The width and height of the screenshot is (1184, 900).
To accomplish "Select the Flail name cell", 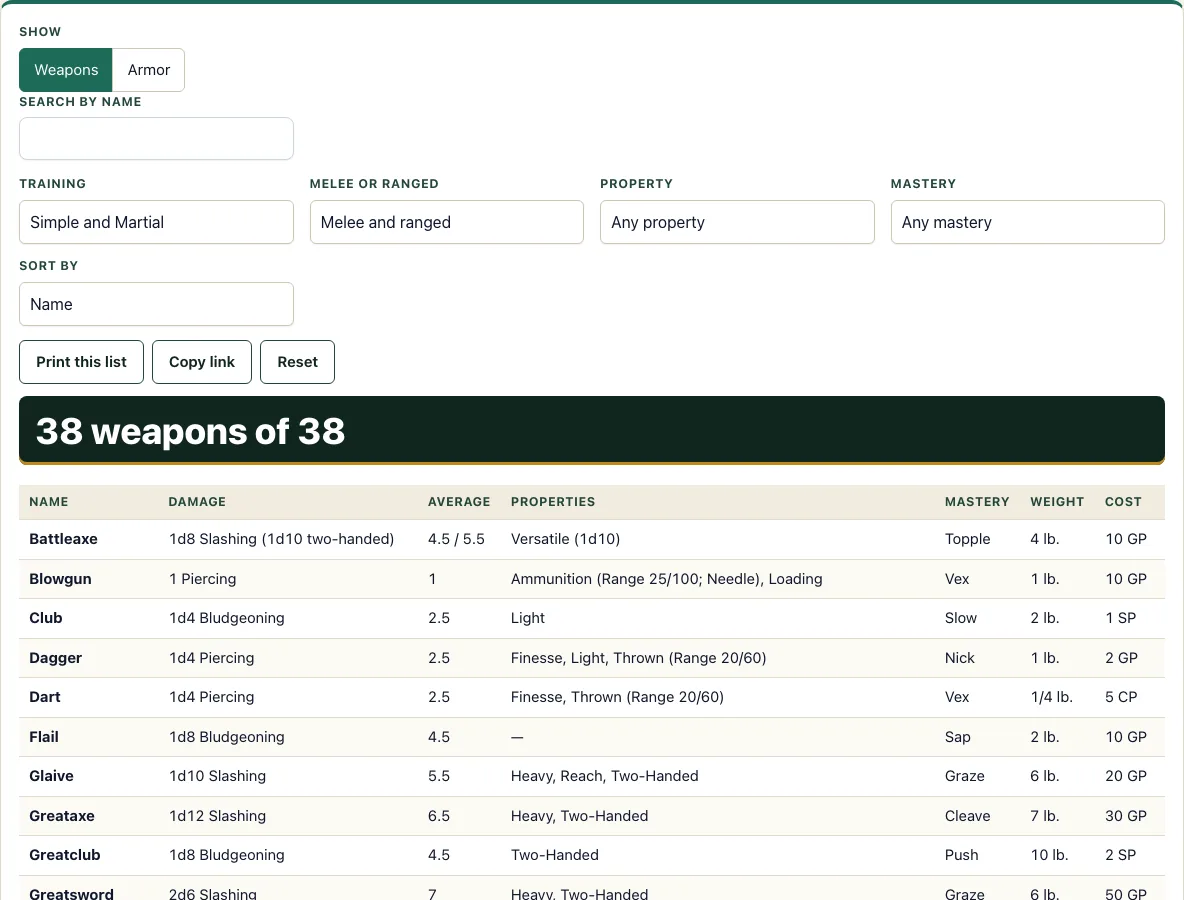I will (x=44, y=737).
